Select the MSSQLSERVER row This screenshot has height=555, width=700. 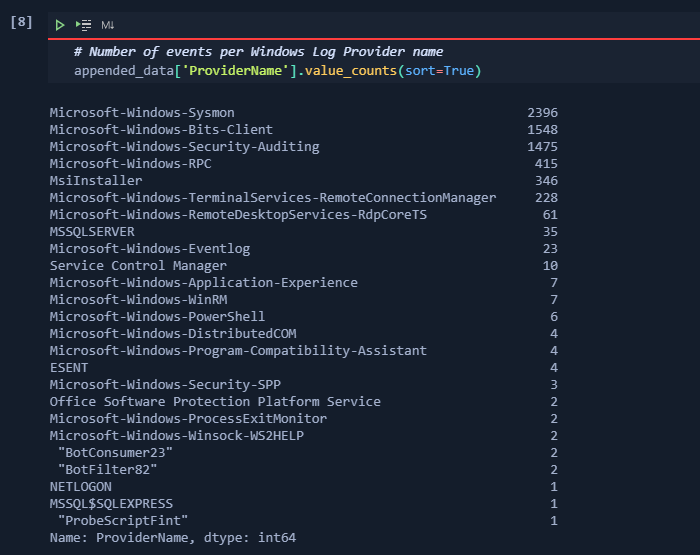[304, 231]
